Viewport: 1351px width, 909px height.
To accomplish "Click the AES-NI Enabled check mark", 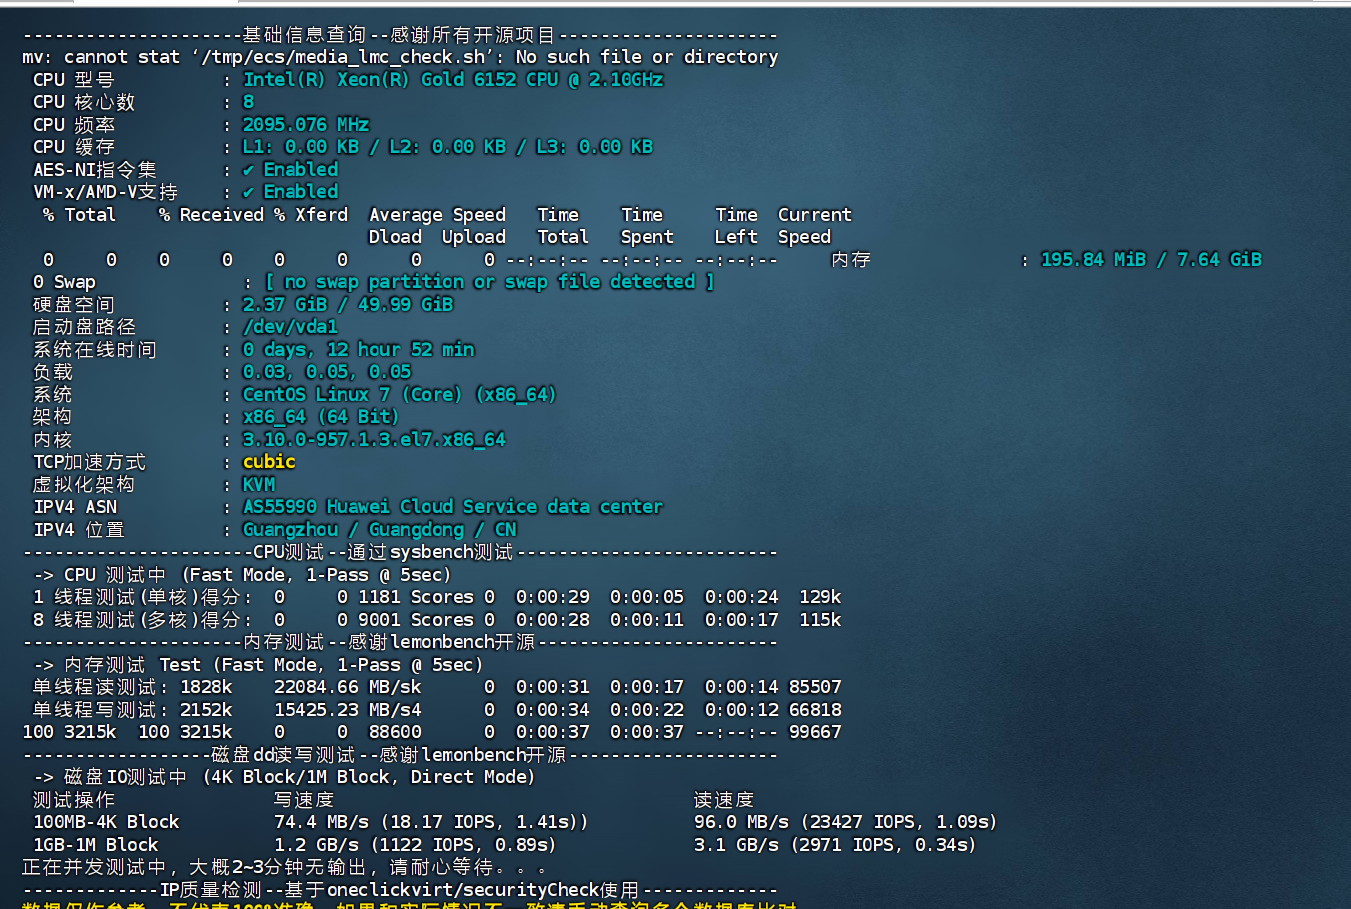I will click(x=248, y=170).
